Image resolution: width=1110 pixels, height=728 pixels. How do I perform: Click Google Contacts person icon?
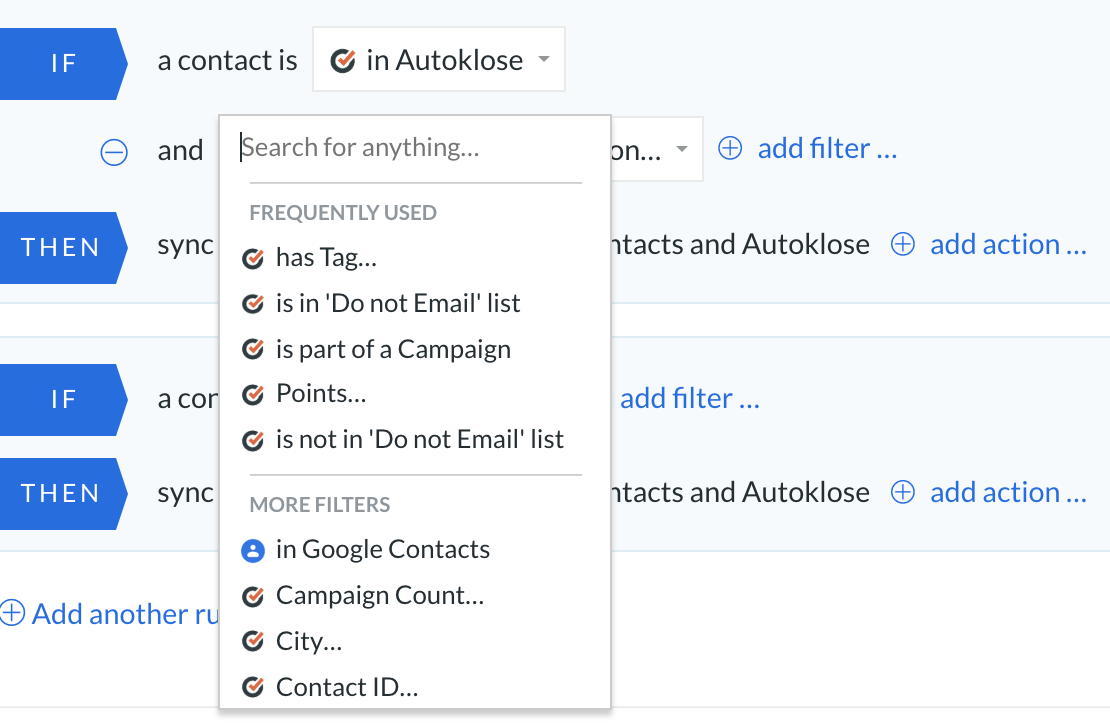[253, 551]
